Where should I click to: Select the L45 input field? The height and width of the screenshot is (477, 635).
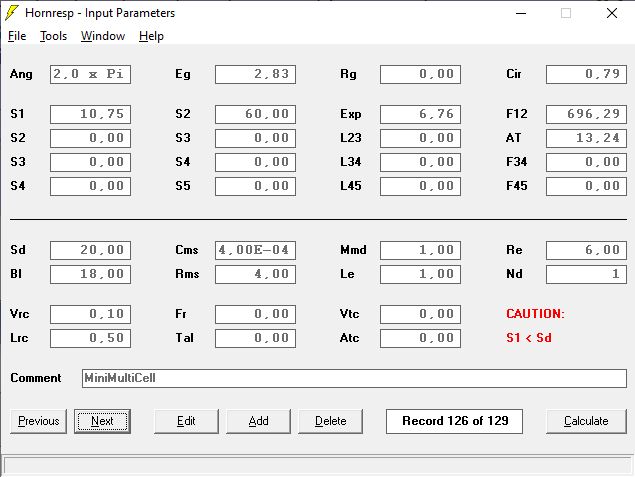pos(420,186)
